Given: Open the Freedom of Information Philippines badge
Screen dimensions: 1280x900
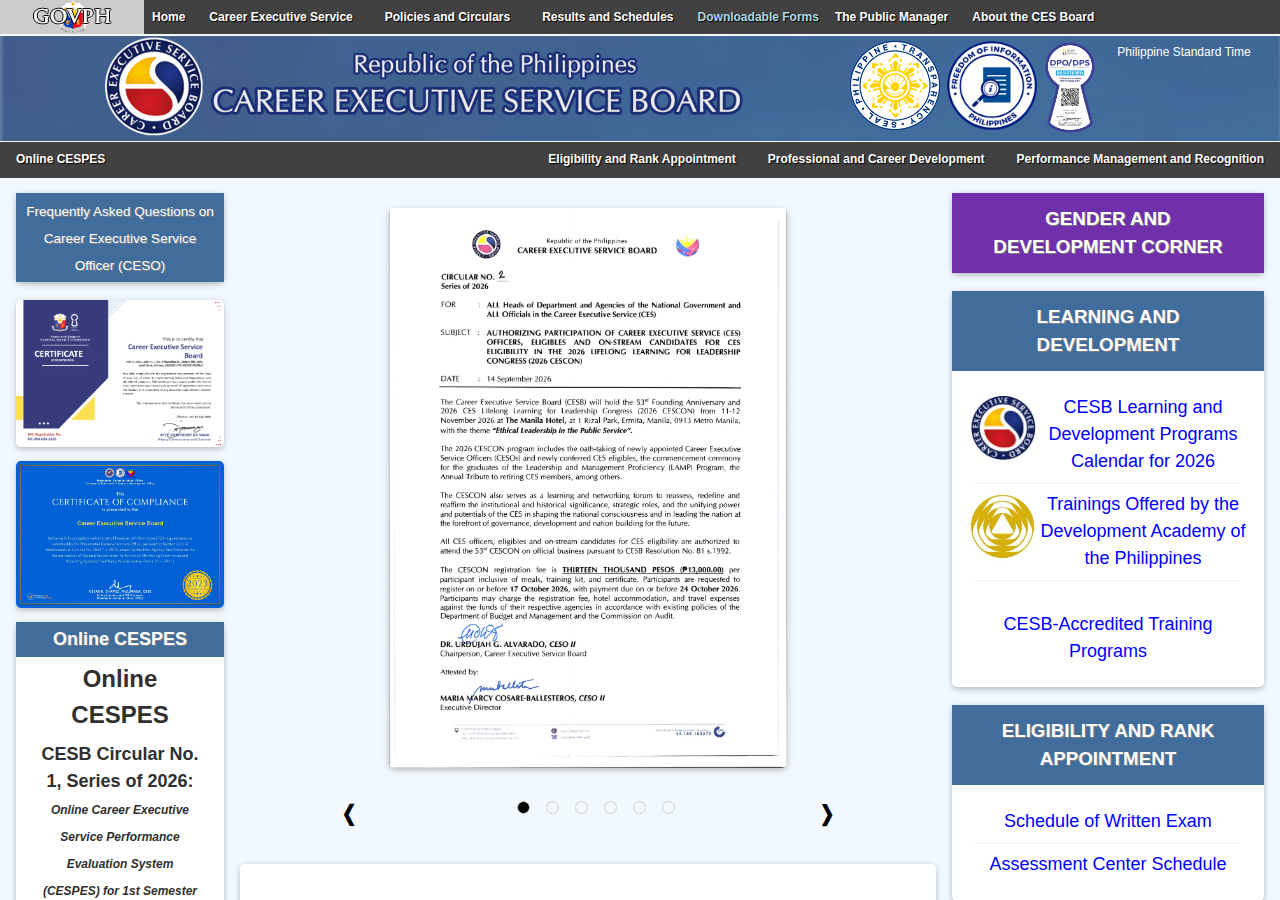Looking at the screenshot, I should click(x=992, y=86).
